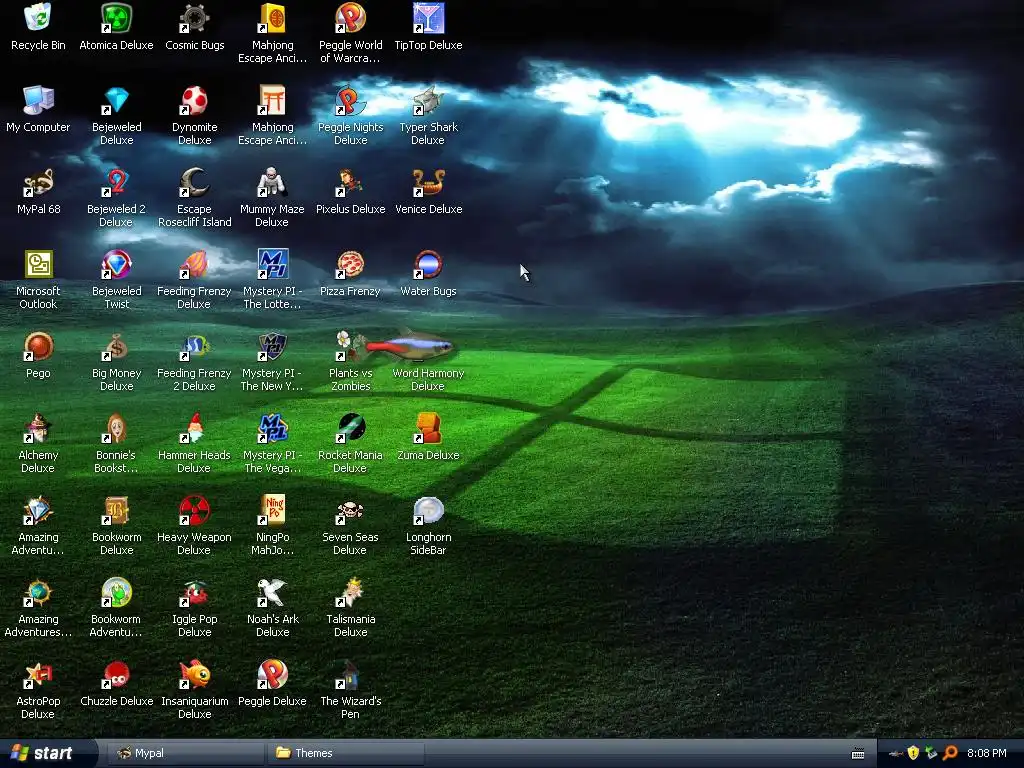This screenshot has width=1024, height=768.
Task: Select the Talismania Deluxe shortcut
Action: point(351,593)
